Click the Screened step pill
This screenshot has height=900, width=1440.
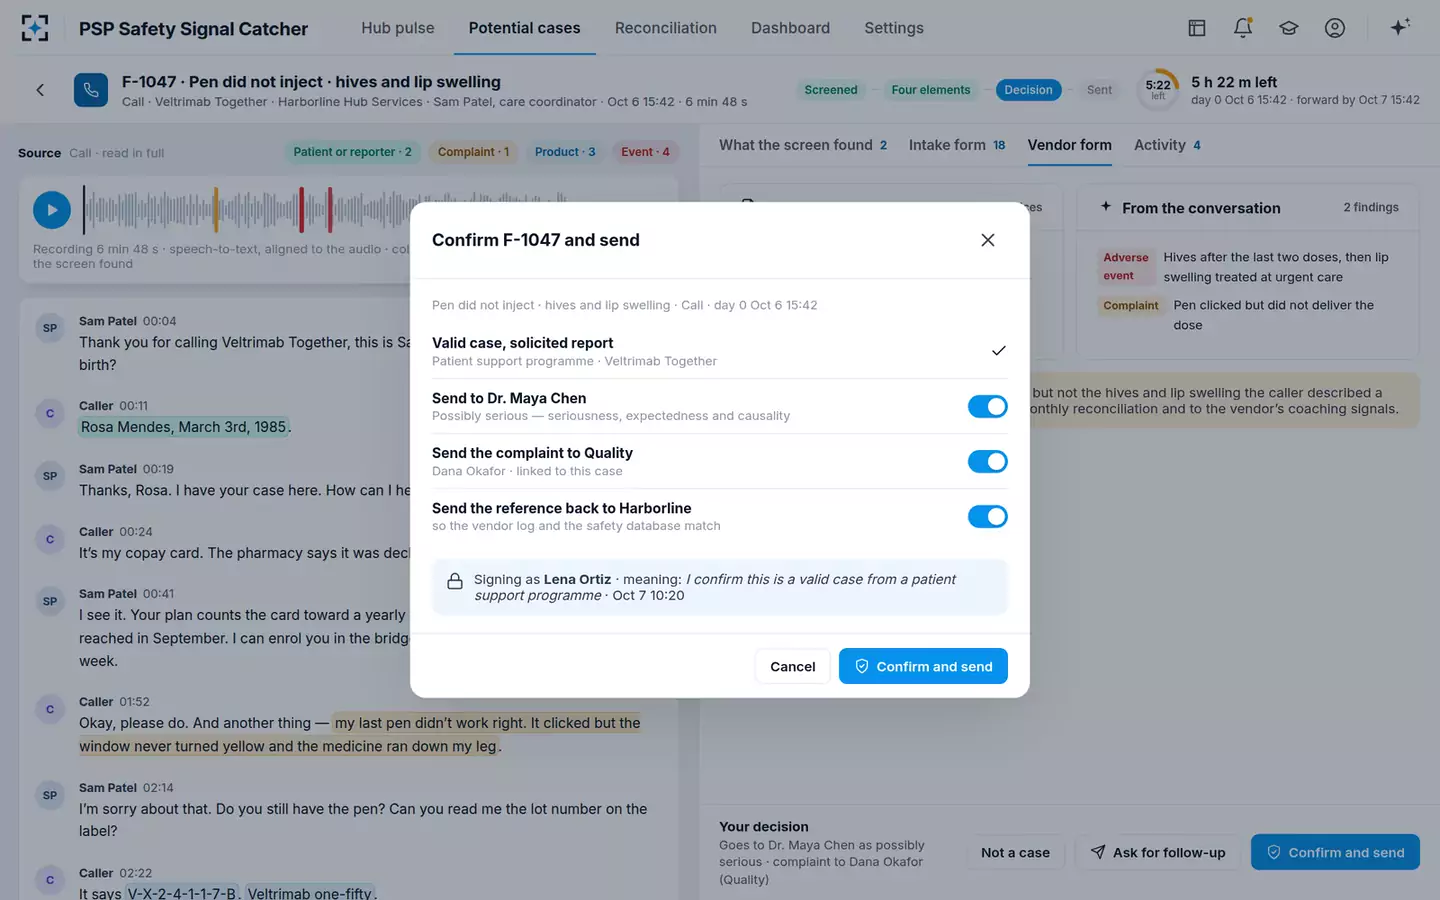click(x=831, y=90)
